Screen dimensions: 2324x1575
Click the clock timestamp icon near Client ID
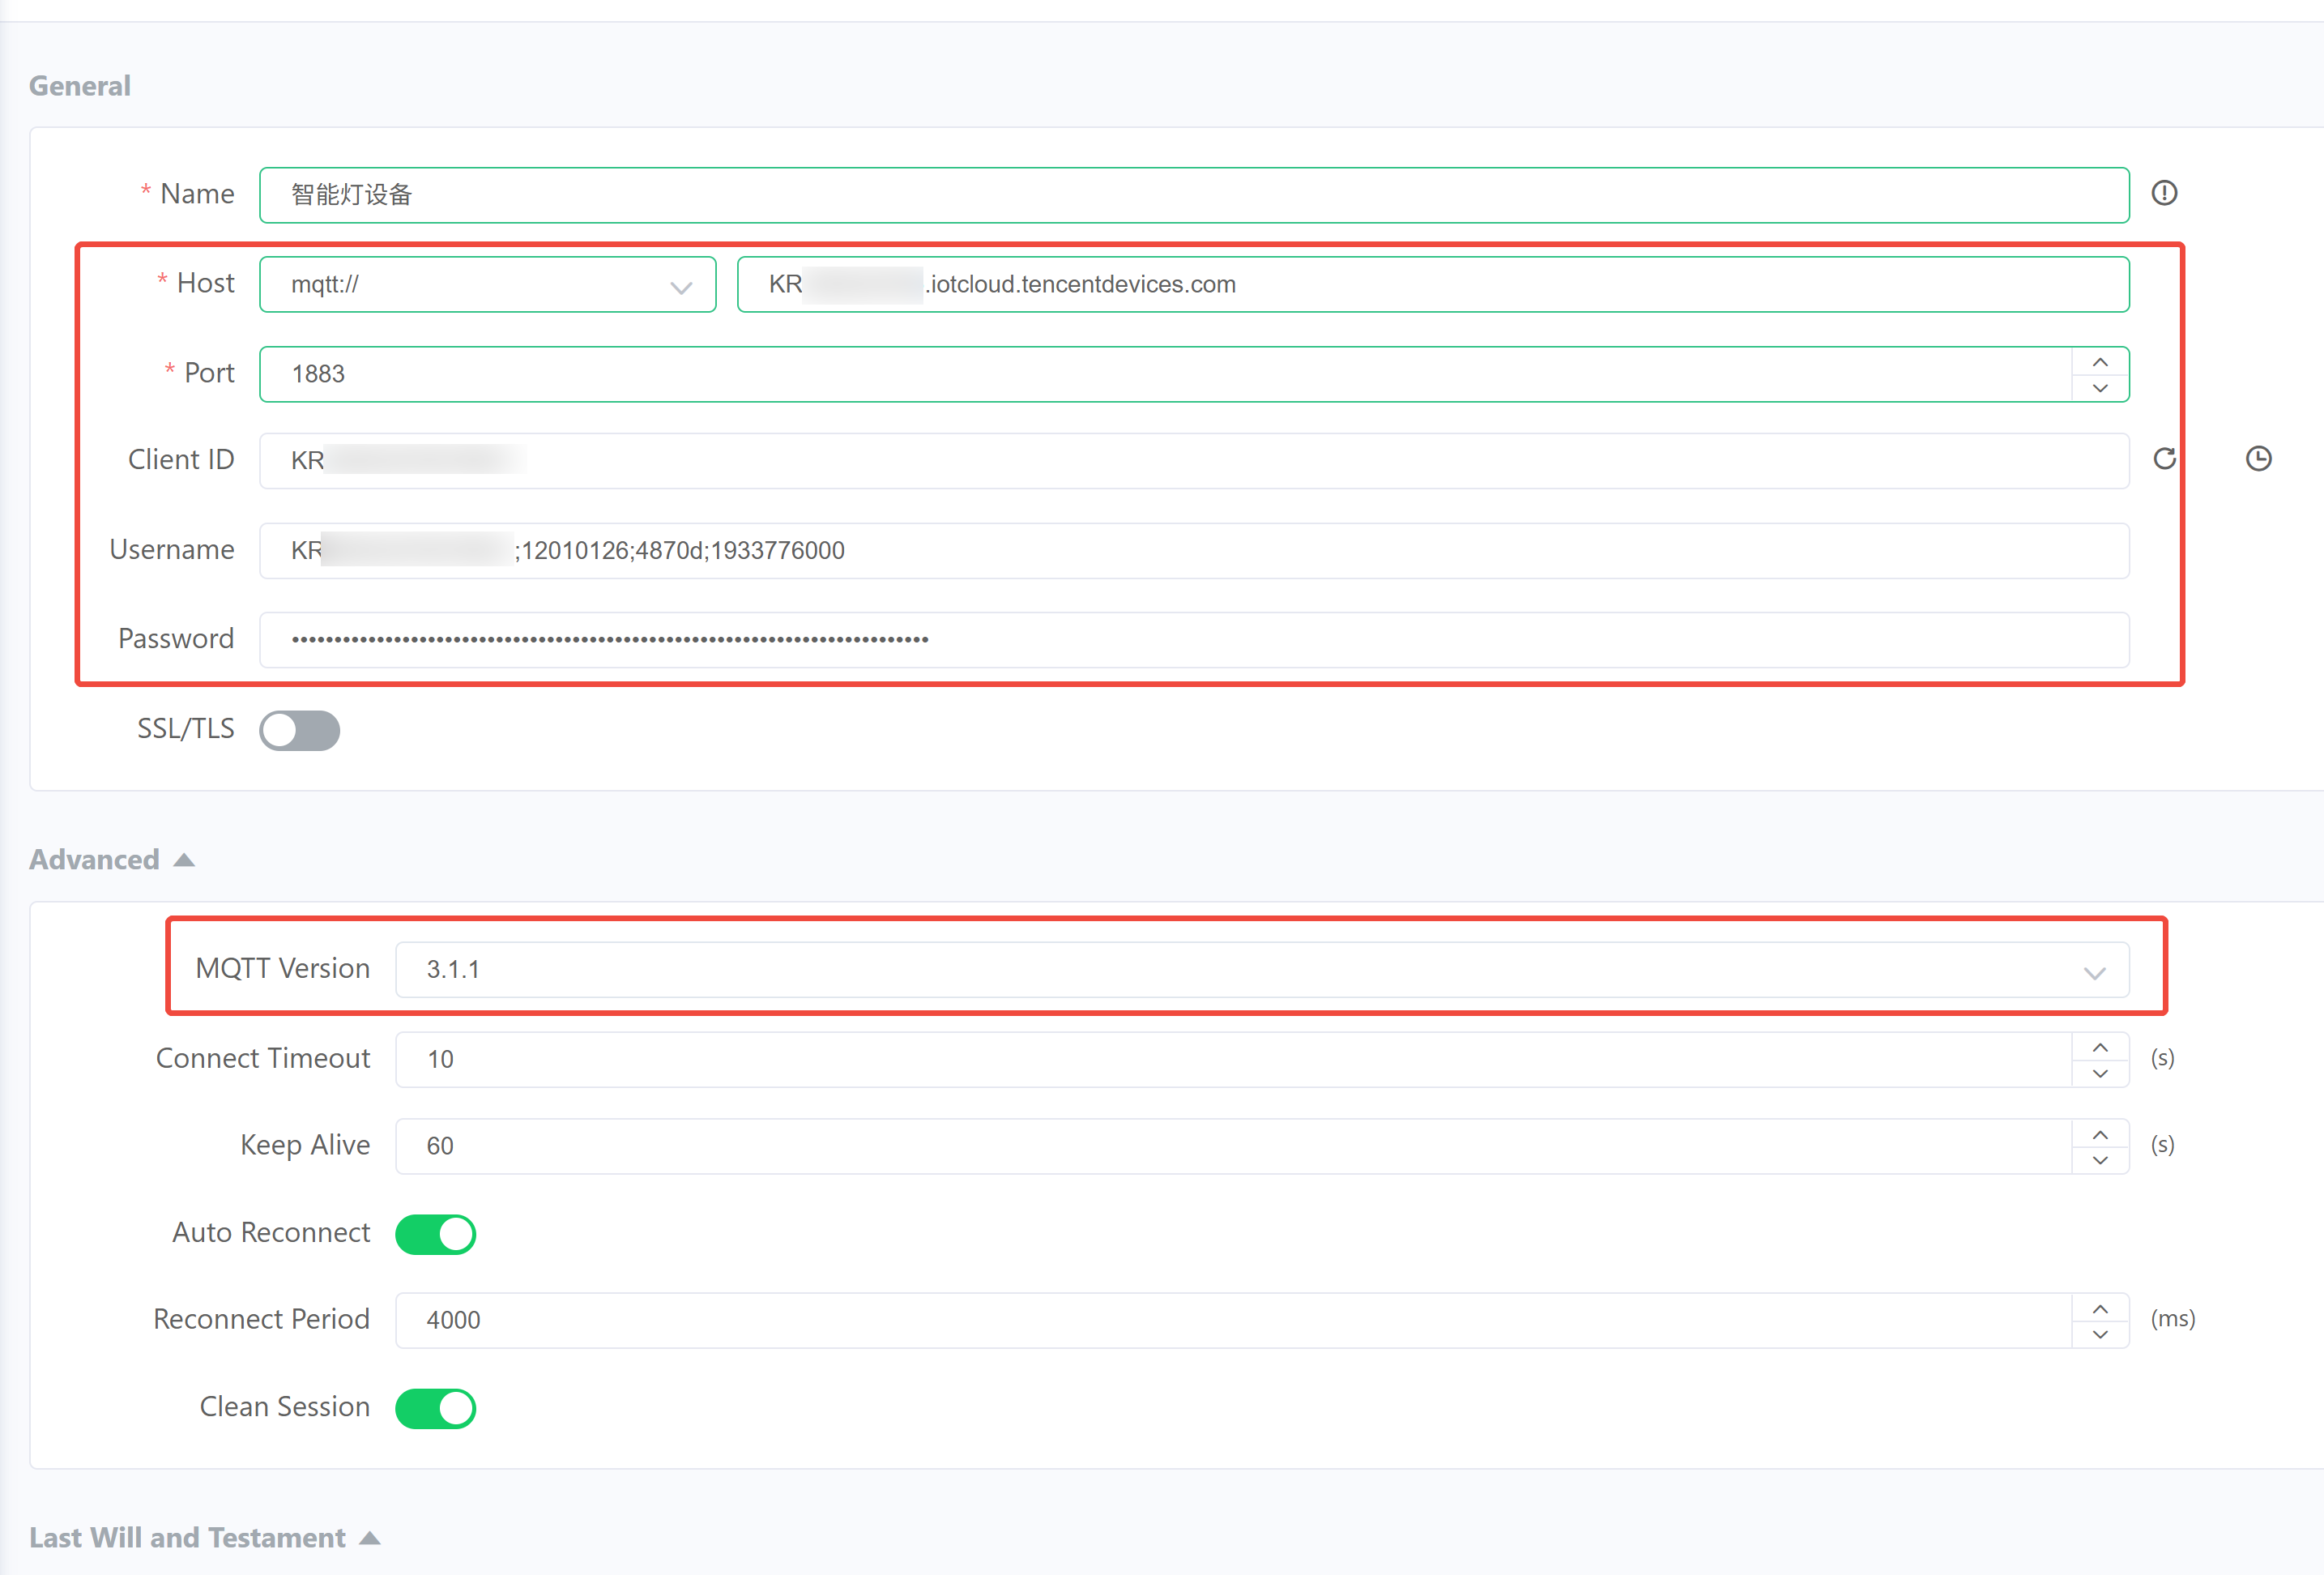pos(2258,459)
